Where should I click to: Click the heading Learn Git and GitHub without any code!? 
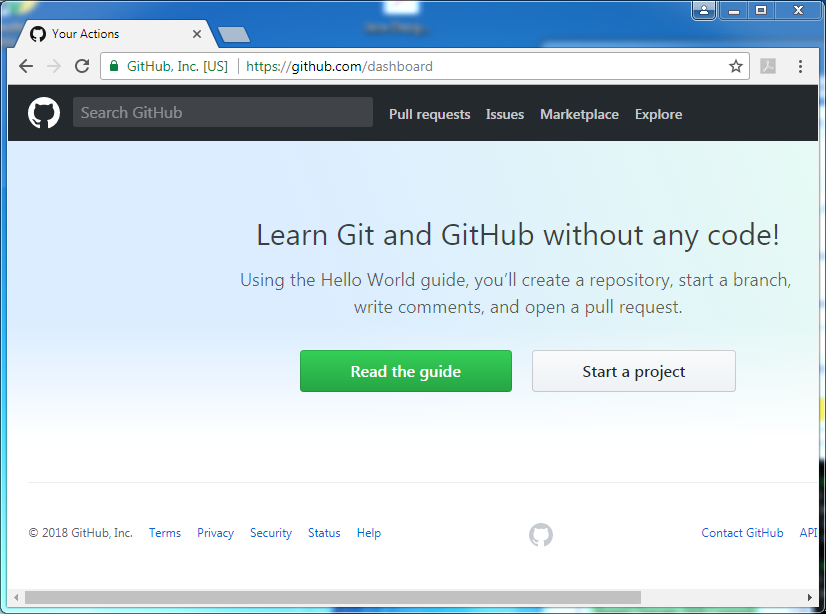518,235
